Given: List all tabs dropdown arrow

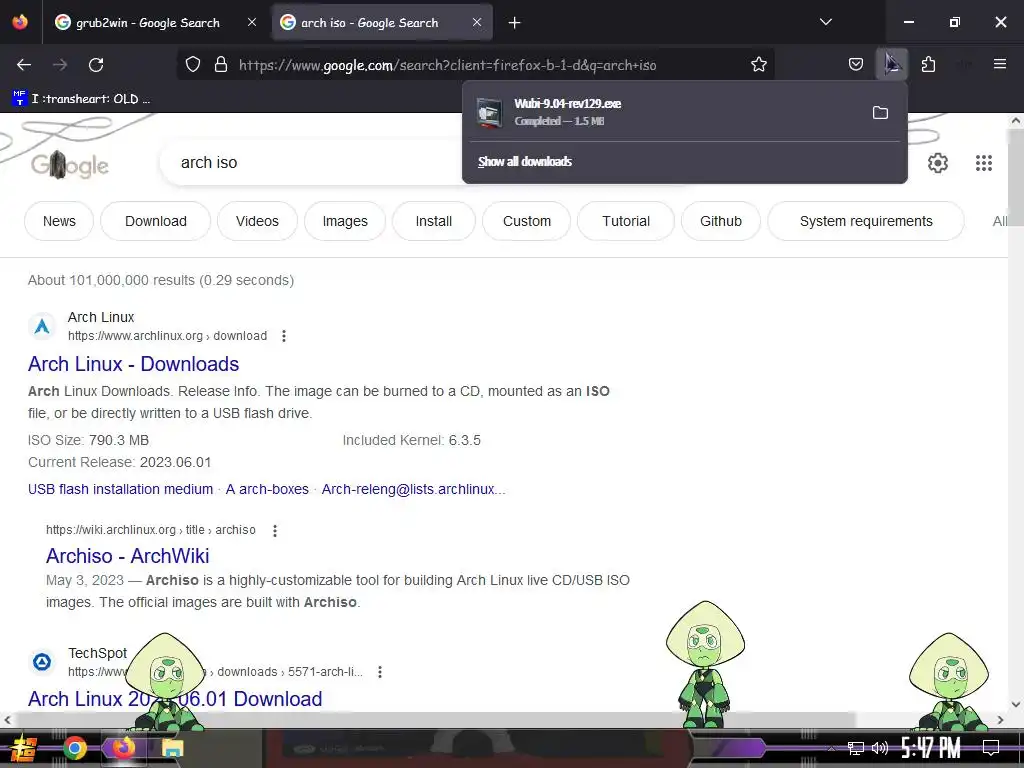Looking at the screenshot, I should (x=826, y=22).
